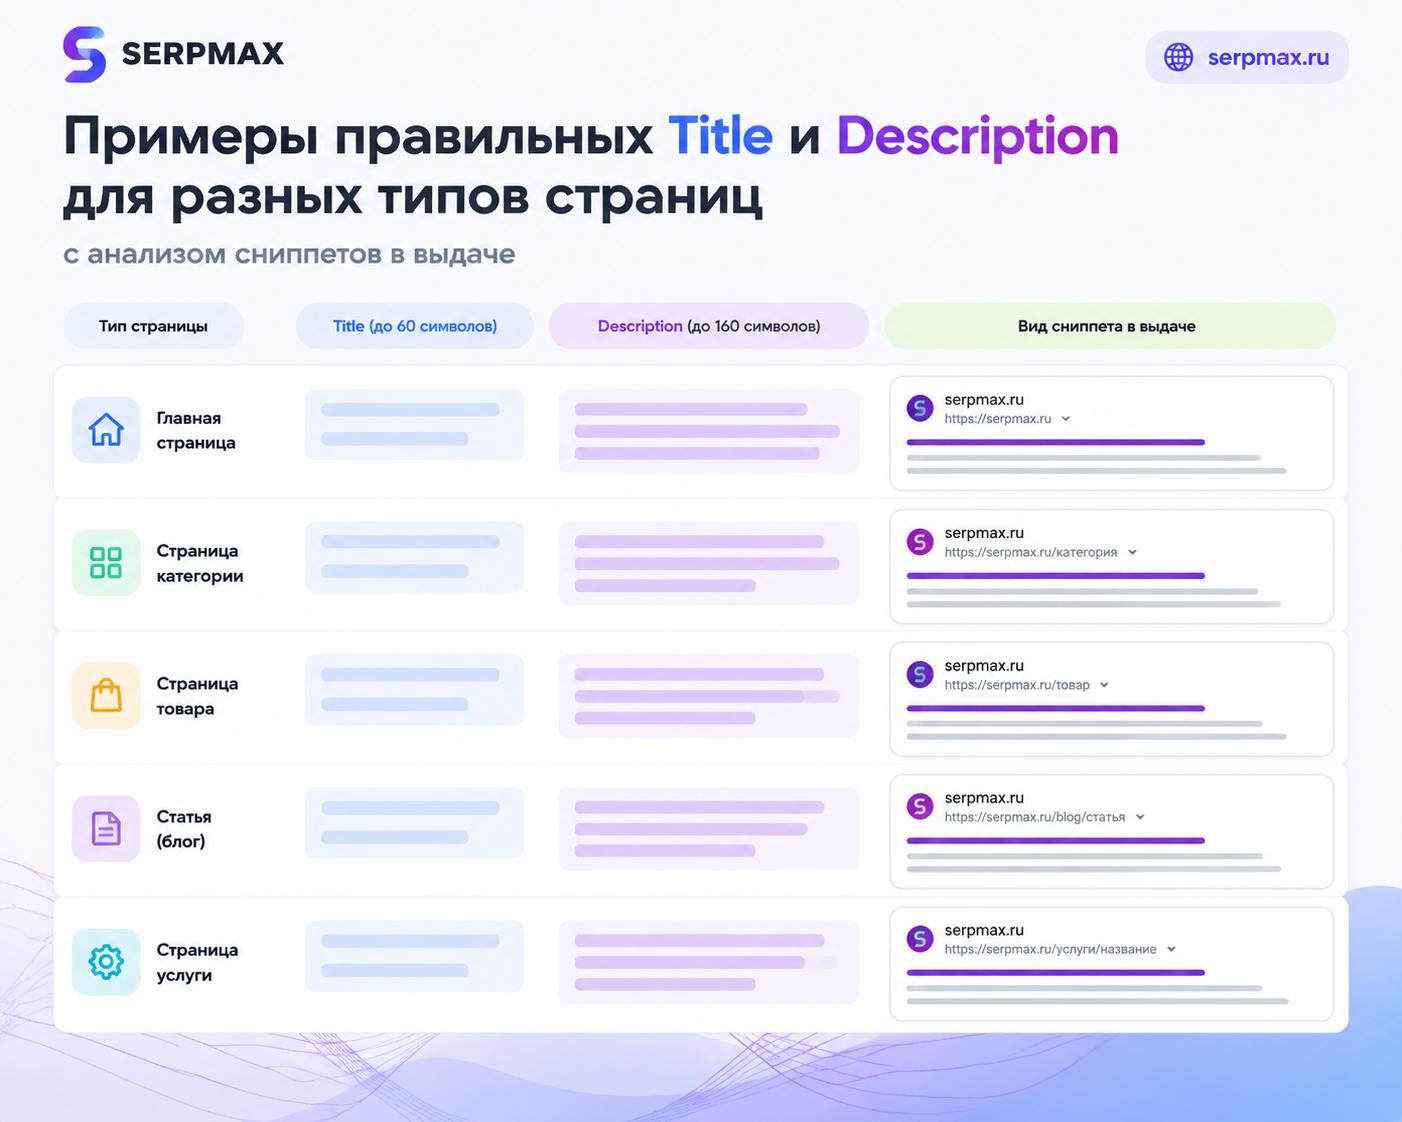
Task: Click the SERPMAX wordmark text
Action: click(x=203, y=54)
